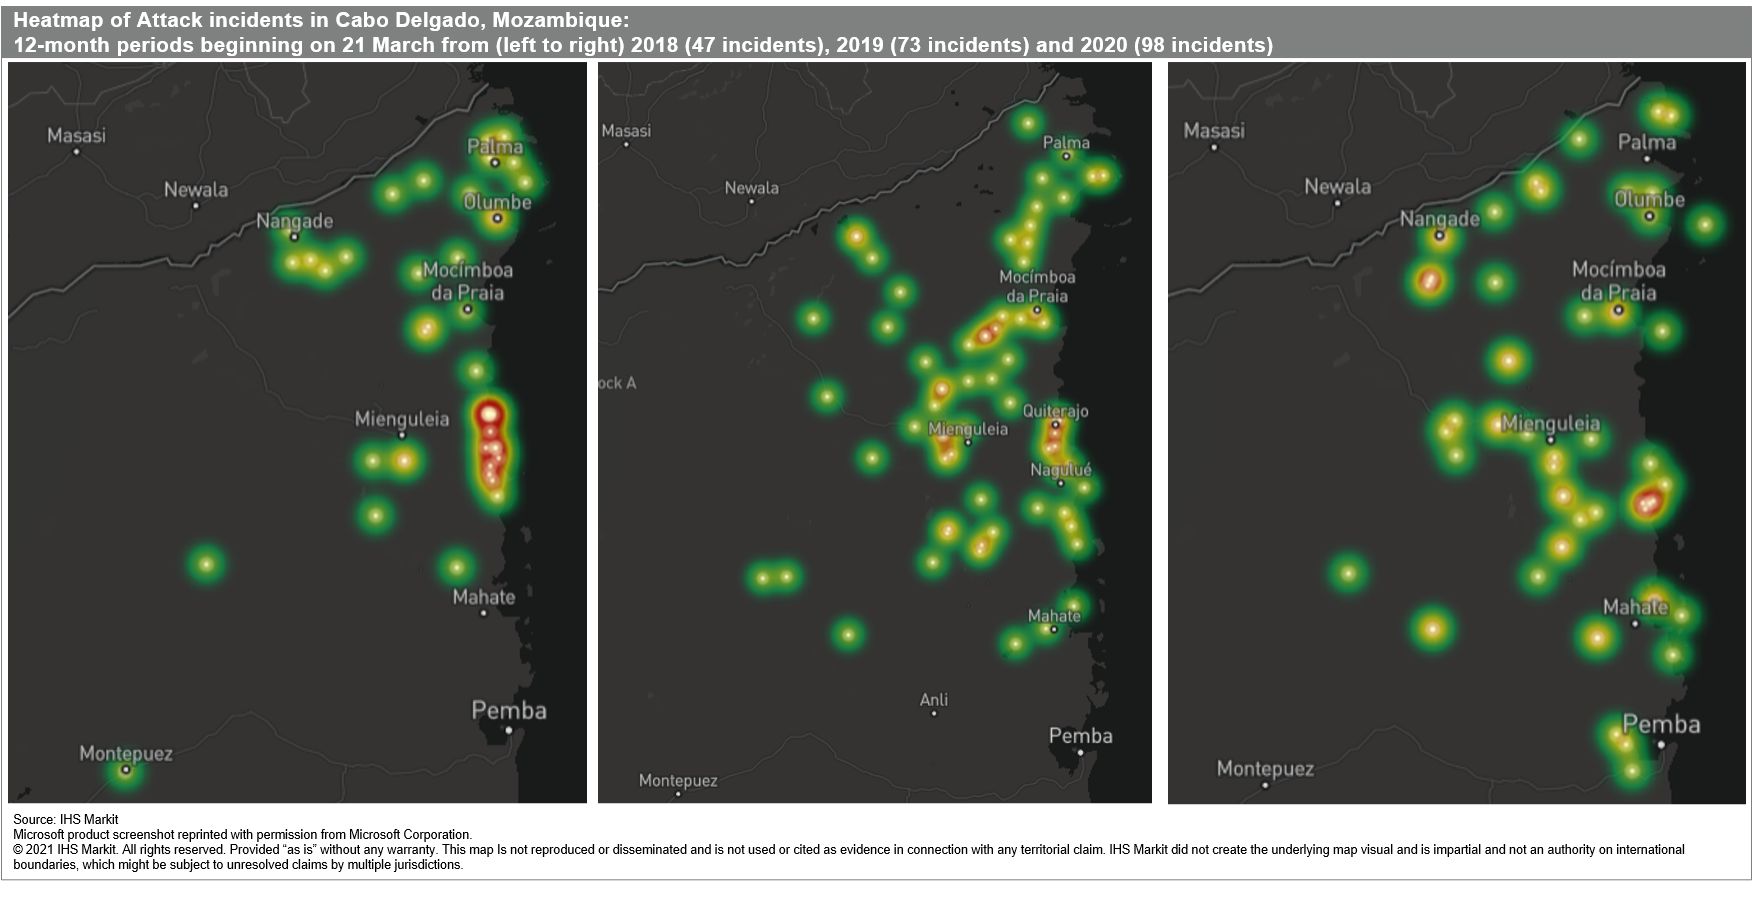Select Mocímboa da Praia label in 2020 map

point(1618,281)
